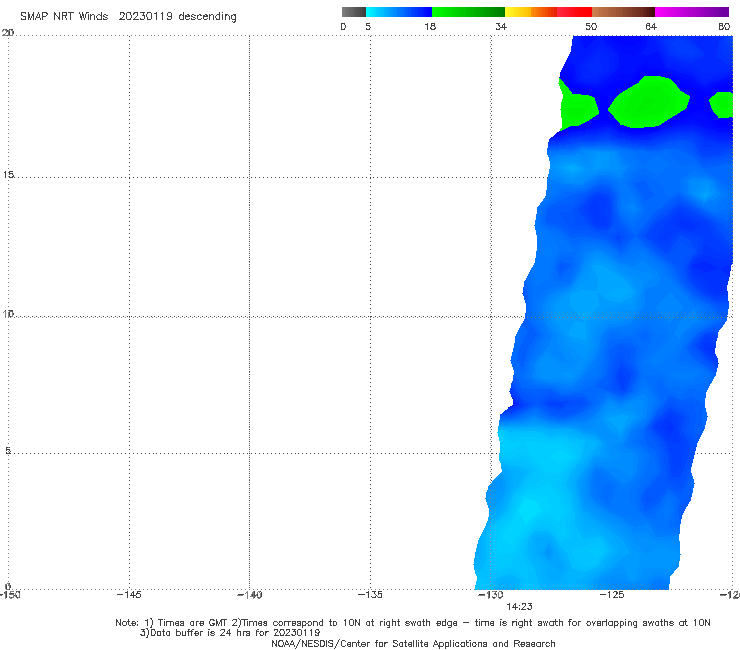Click the longitude label '-125'
The image size is (740, 650).
[612, 594]
